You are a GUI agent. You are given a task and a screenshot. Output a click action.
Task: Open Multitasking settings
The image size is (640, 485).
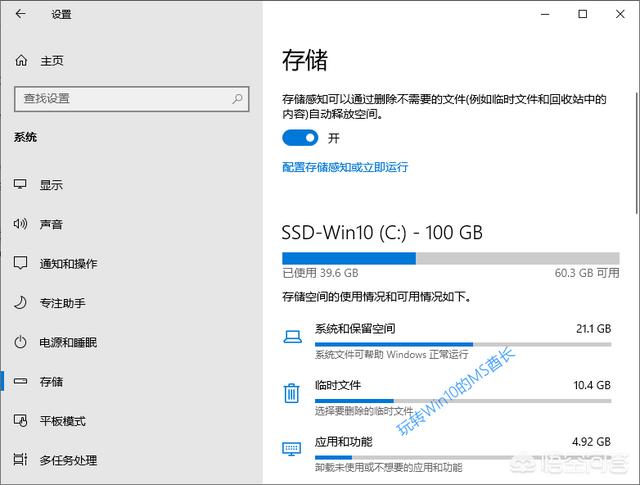[x=68, y=460]
